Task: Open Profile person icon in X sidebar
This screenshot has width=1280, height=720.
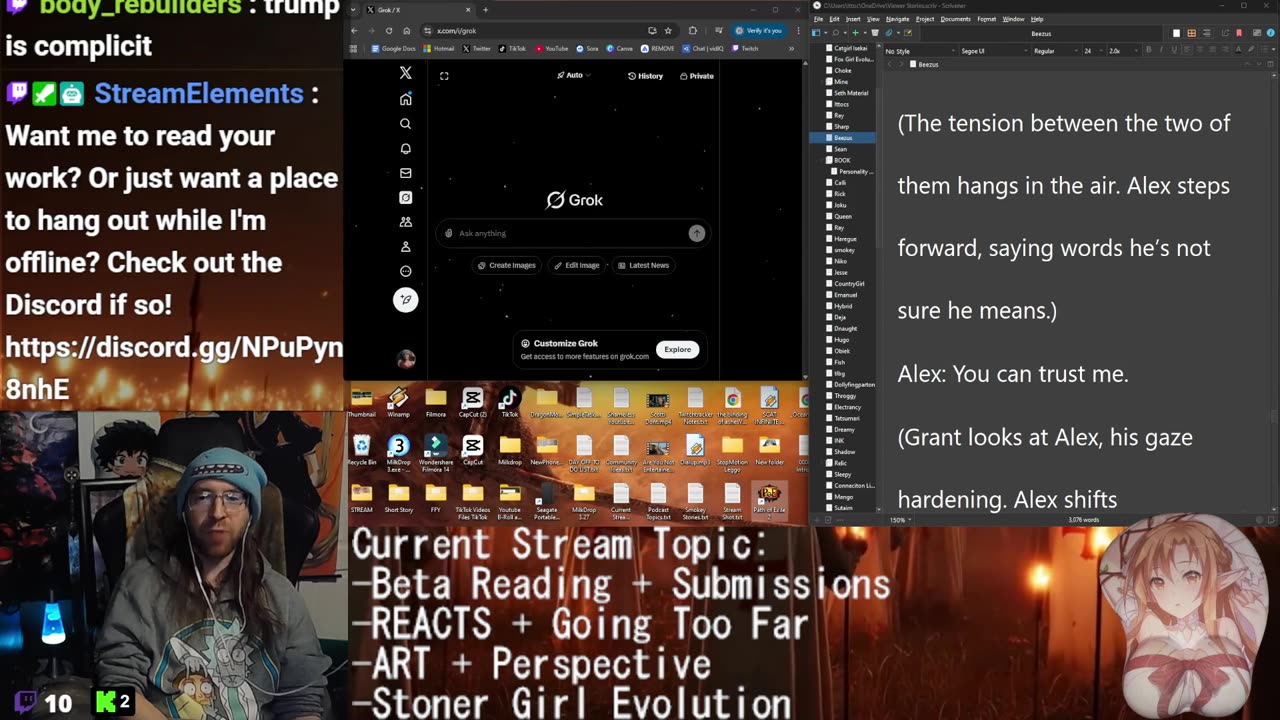Action: [405, 246]
